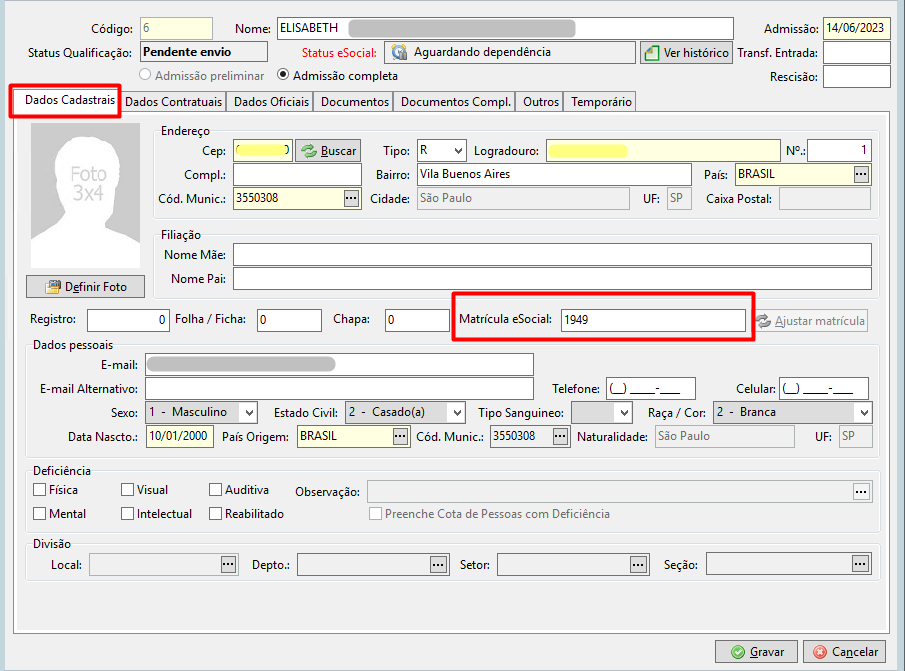Viewport: 905px width, 671px height.
Task: Click the Cep input field
Action: pos(263,151)
